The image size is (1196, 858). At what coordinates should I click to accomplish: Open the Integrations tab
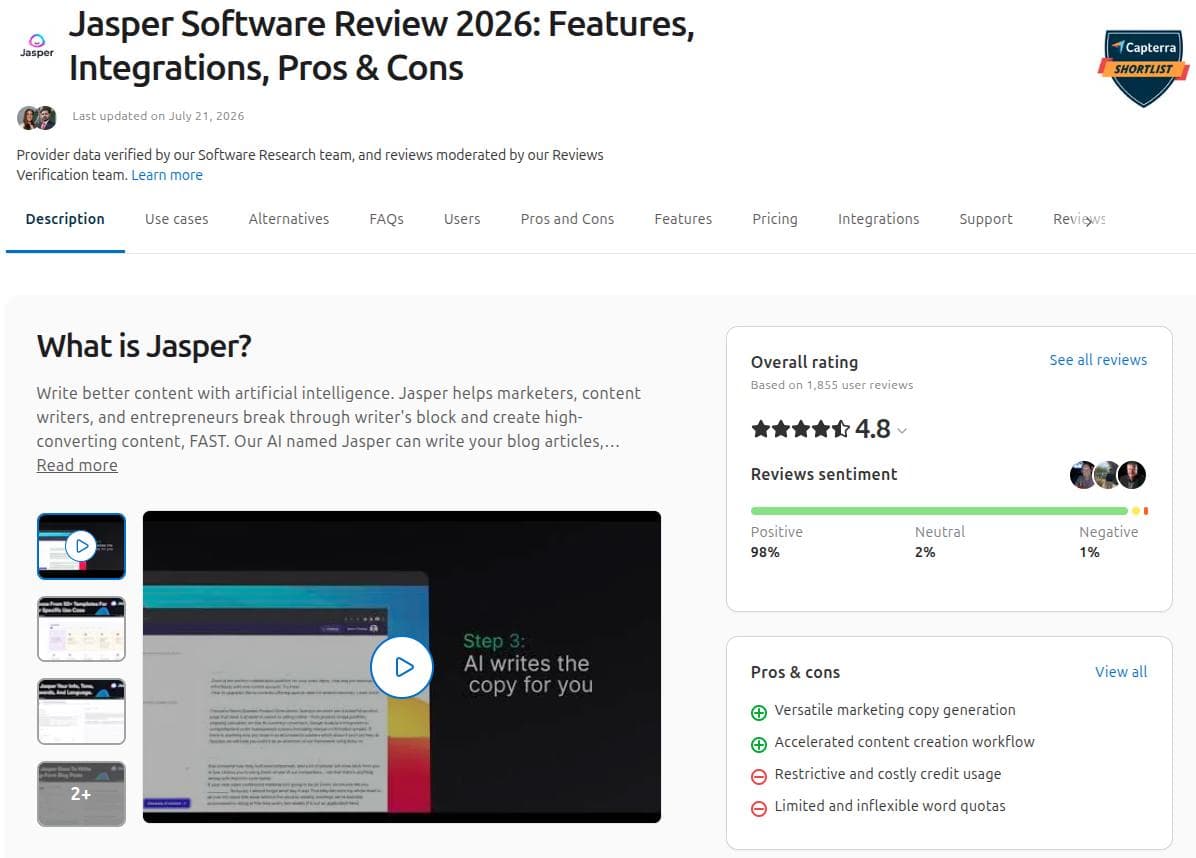878,219
